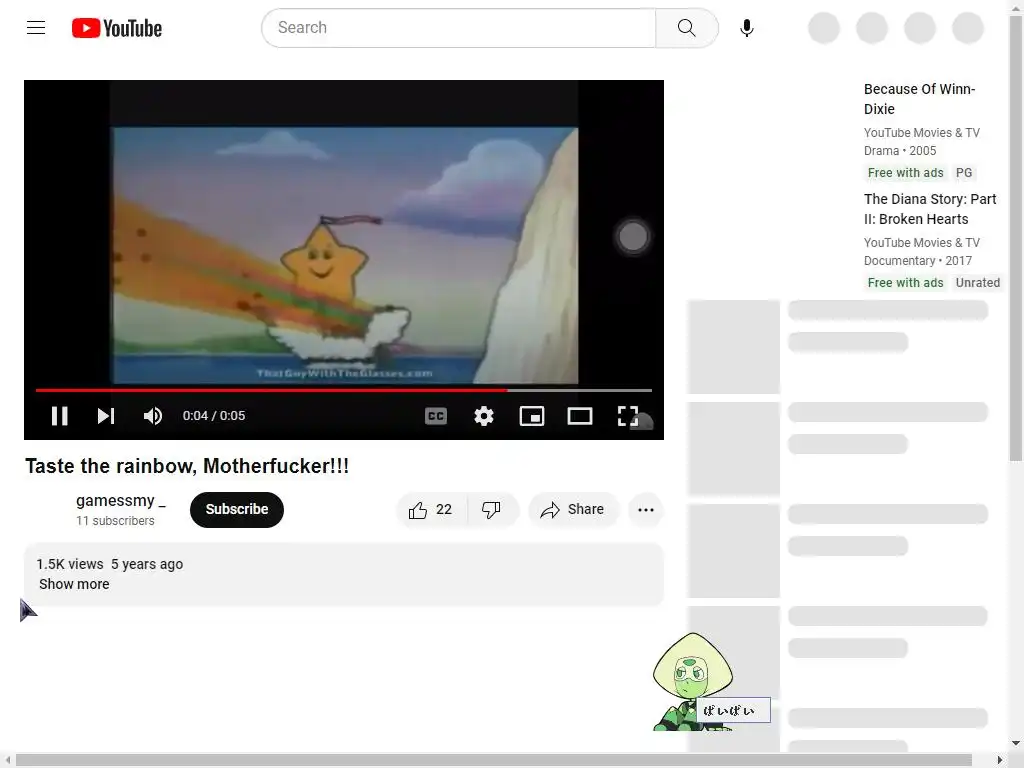Click the YouTube logo

click(117, 28)
